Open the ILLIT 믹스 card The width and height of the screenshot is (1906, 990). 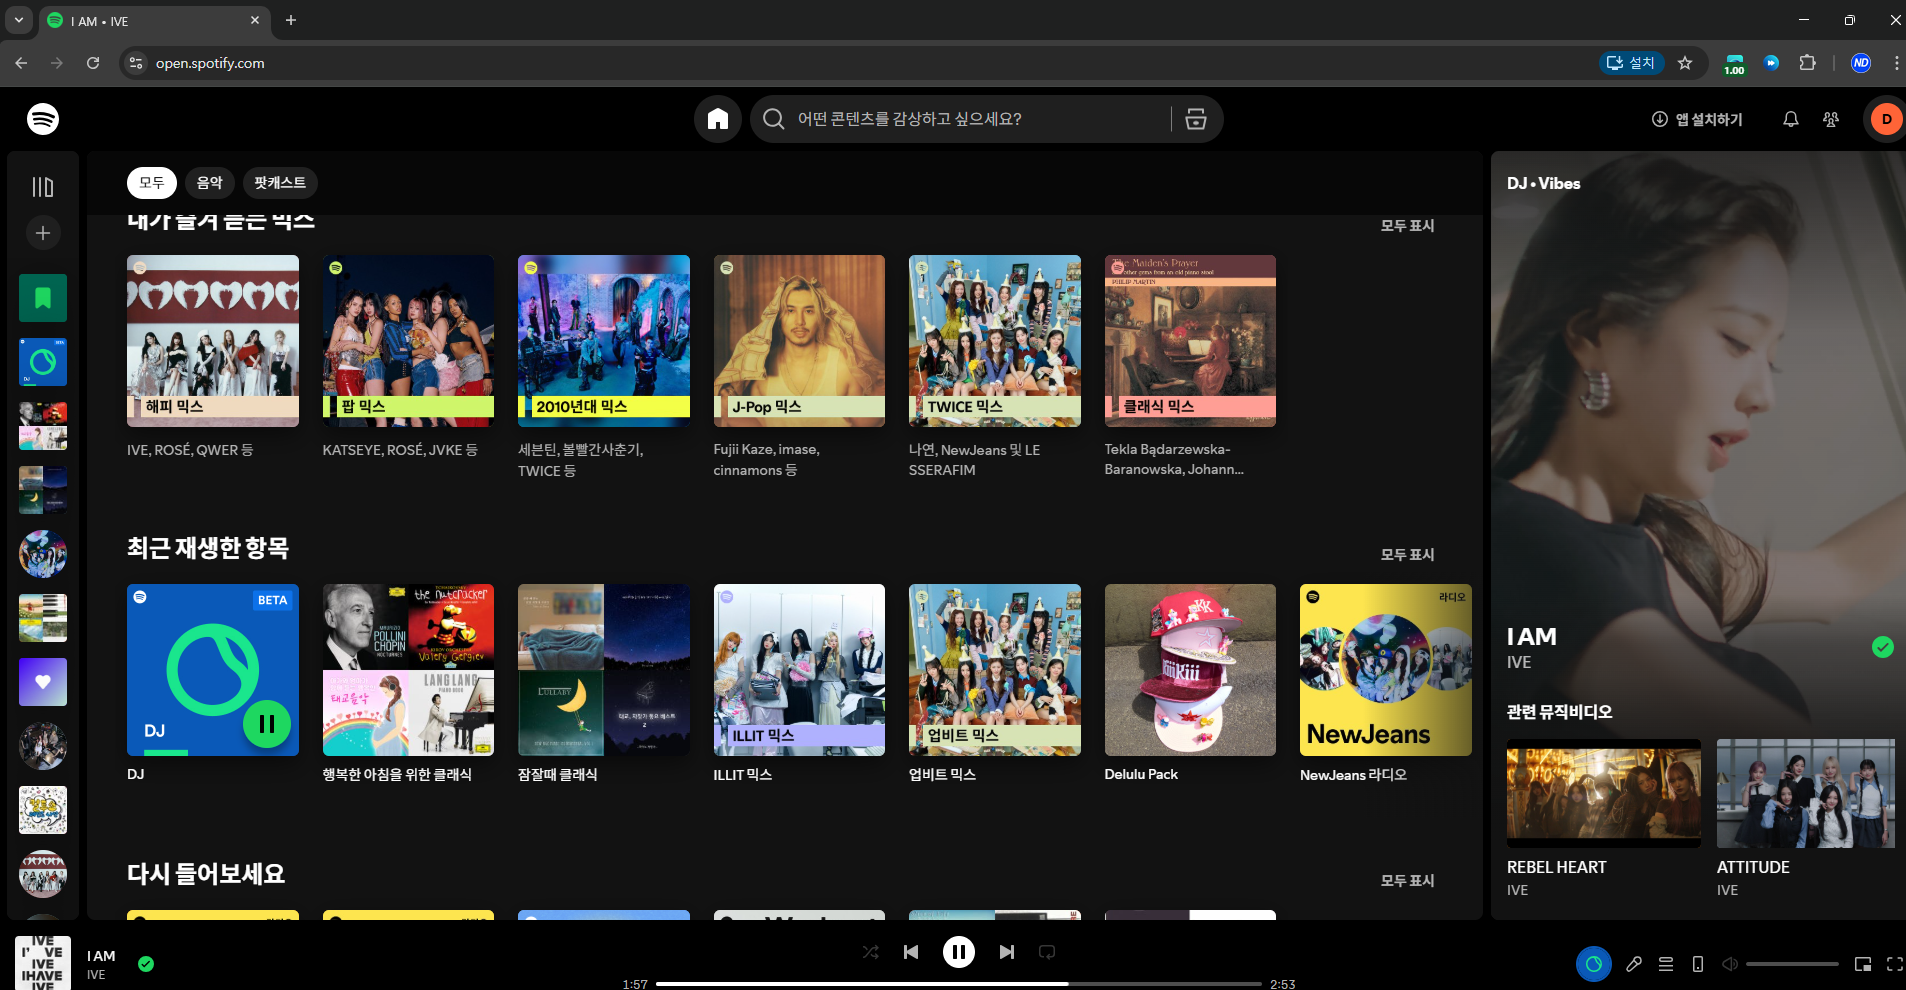pos(799,670)
